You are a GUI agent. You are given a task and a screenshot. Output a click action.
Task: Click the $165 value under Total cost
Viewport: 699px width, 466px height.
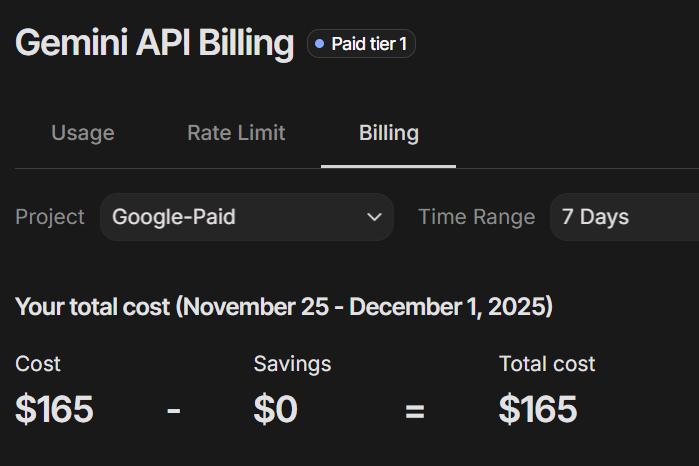538,409
